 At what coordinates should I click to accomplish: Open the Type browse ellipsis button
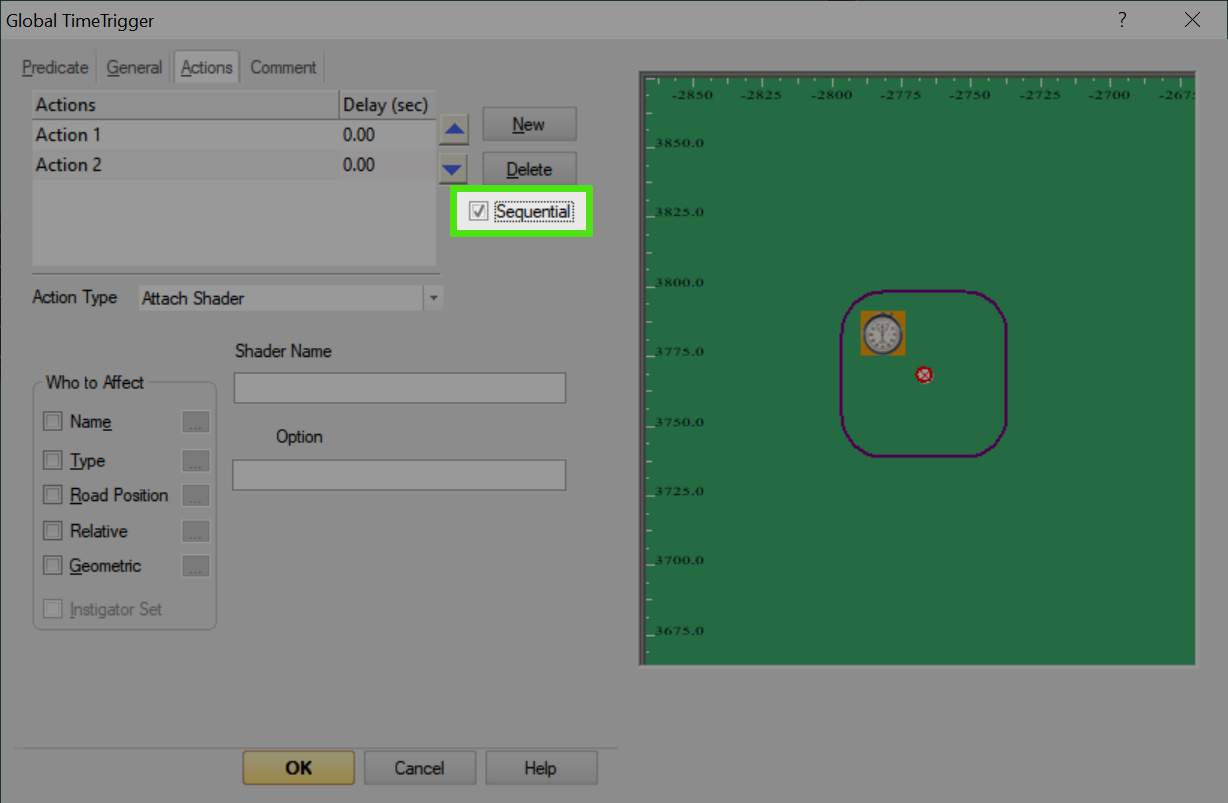pos(196,461)
